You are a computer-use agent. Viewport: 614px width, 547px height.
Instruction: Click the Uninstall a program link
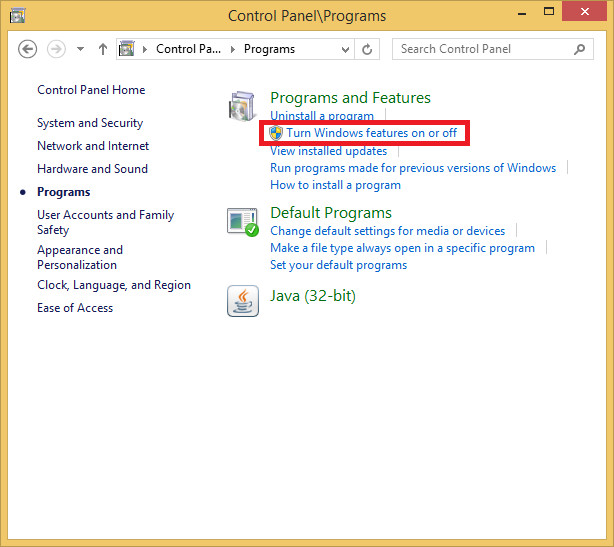click(x=322, y=116)
